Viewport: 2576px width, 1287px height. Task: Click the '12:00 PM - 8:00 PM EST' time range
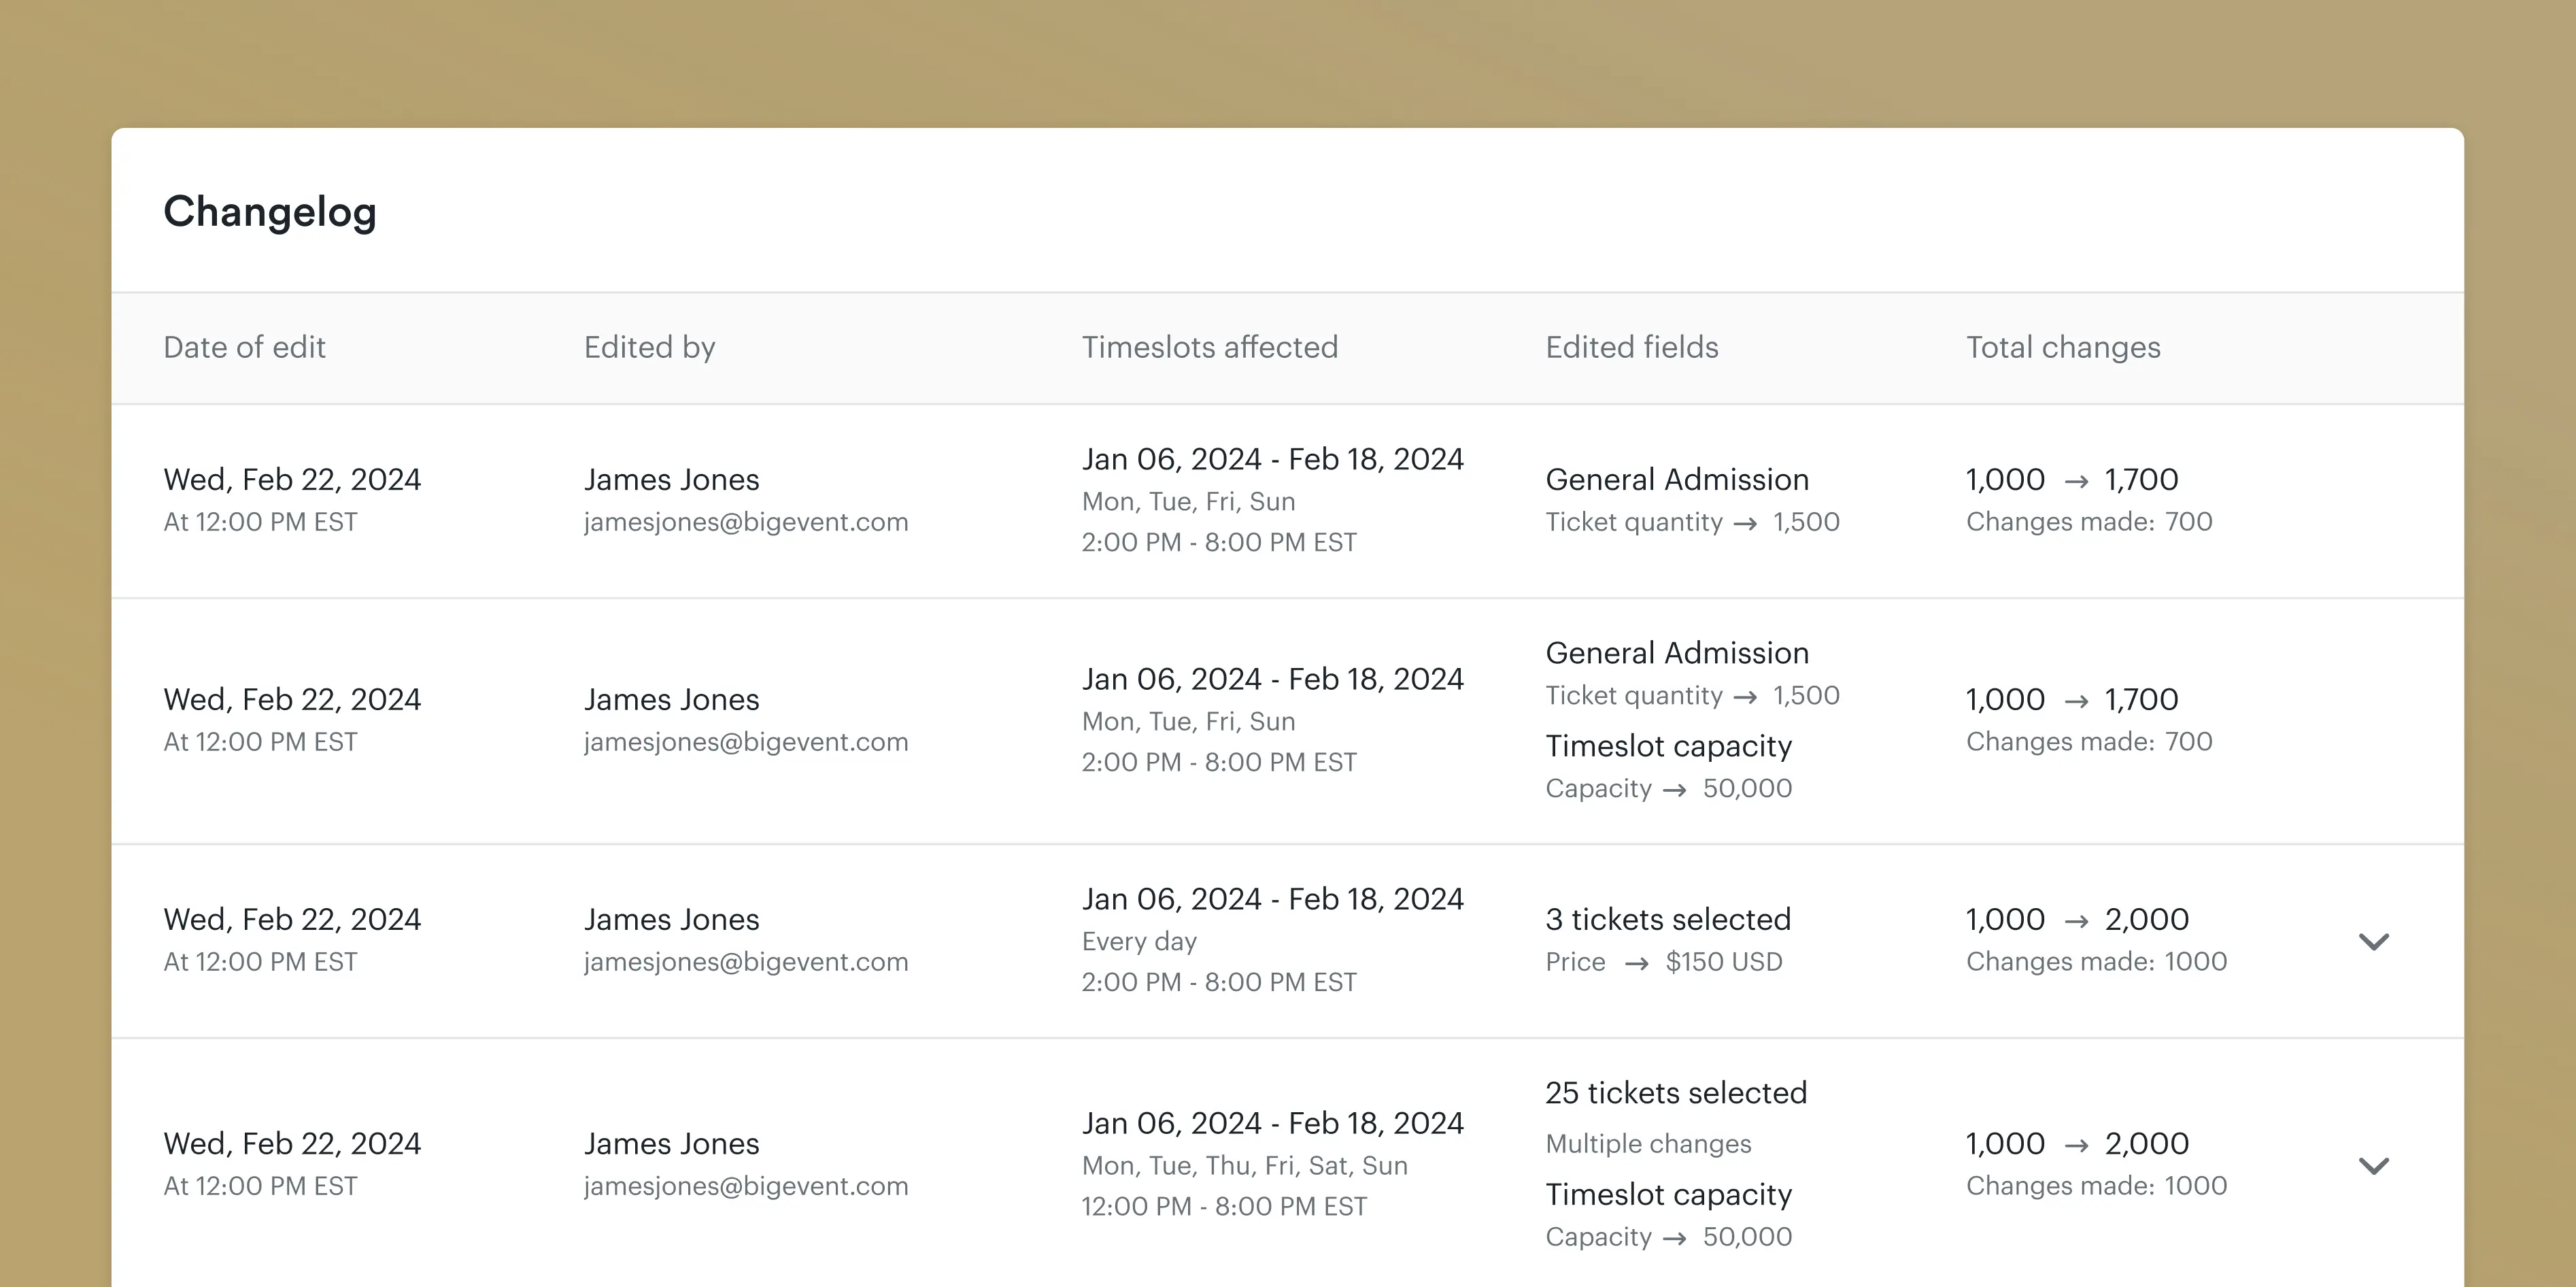coord(1223,1206)
